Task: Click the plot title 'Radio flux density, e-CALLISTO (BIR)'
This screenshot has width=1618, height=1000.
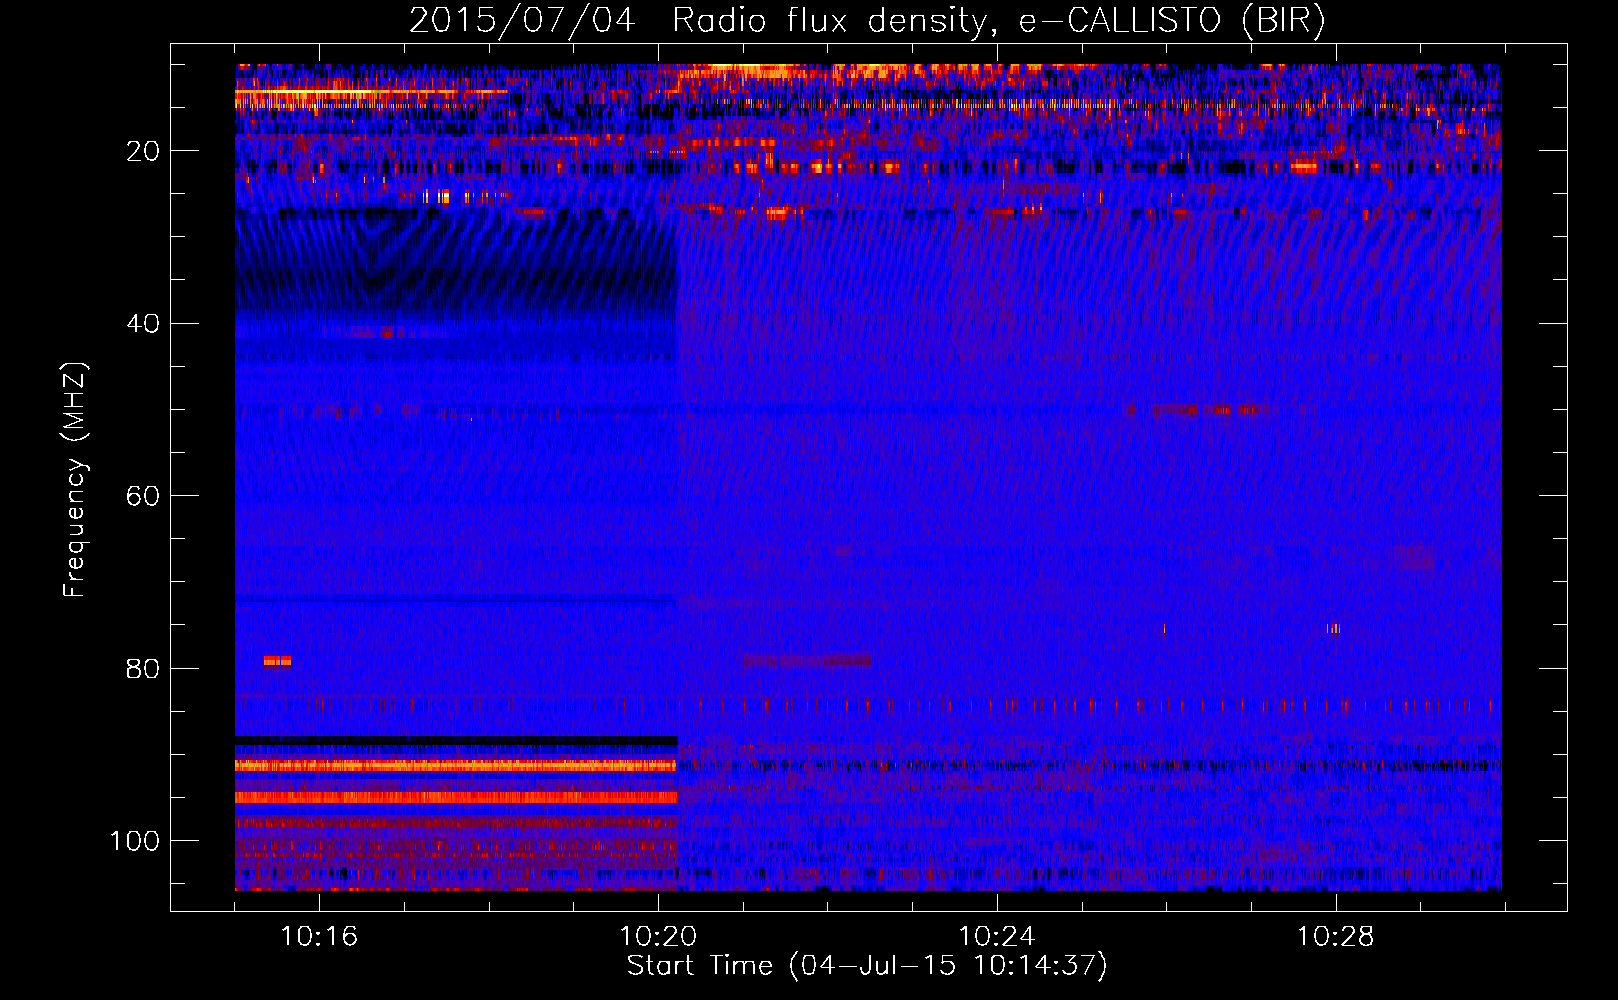Action: pyautogui.click(x=999, y=20)
